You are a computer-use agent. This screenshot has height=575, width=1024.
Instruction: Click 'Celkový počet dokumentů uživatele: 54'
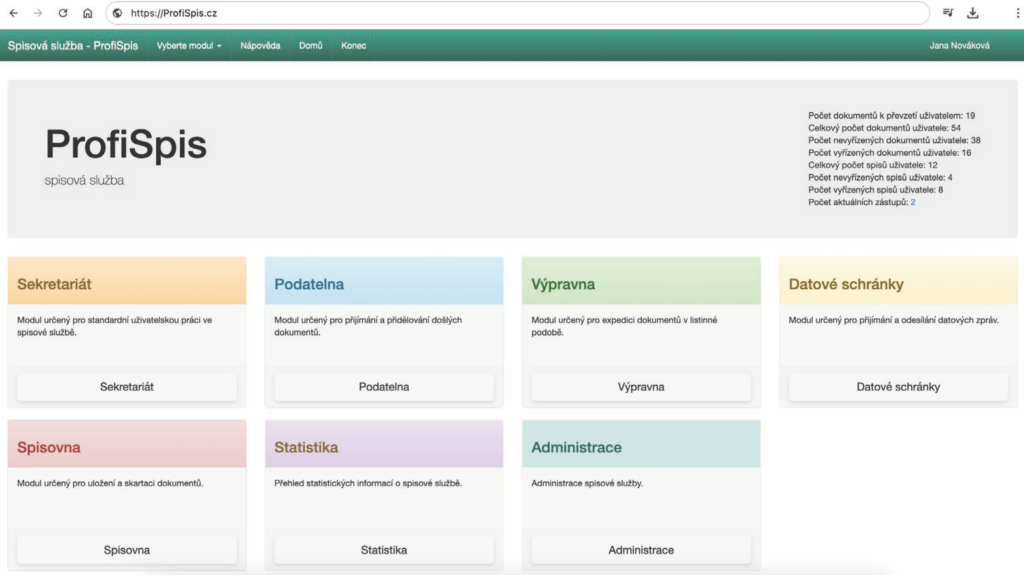click(884, 128)
